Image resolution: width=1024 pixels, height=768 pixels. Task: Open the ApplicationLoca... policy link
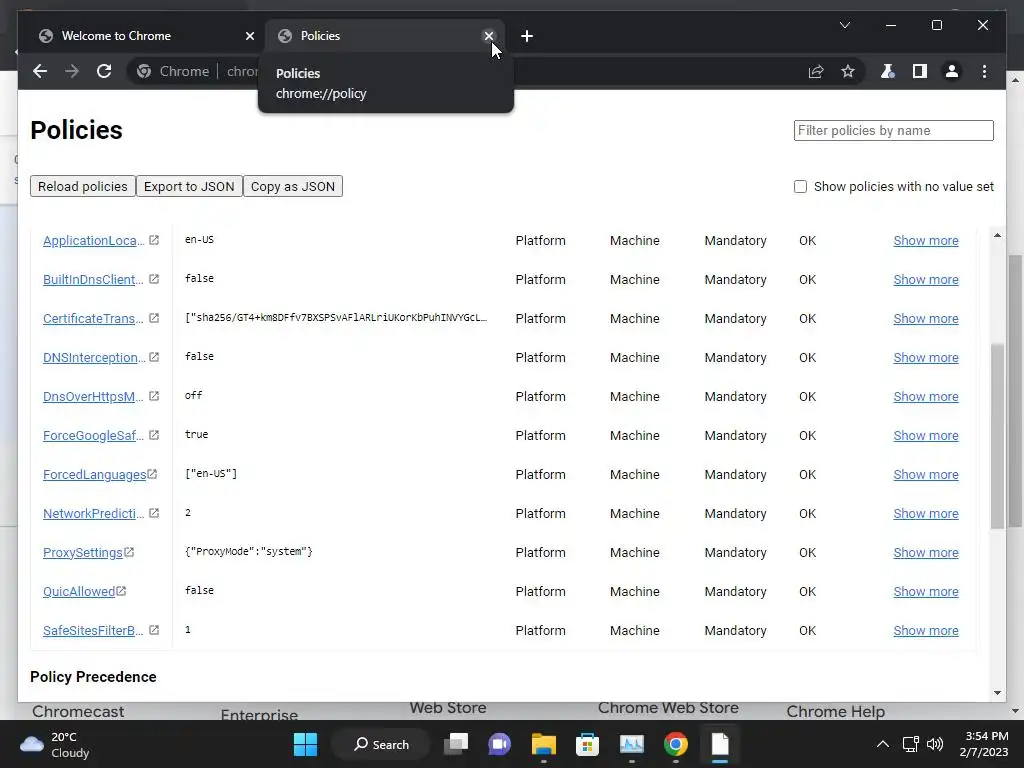click(93, 240)
